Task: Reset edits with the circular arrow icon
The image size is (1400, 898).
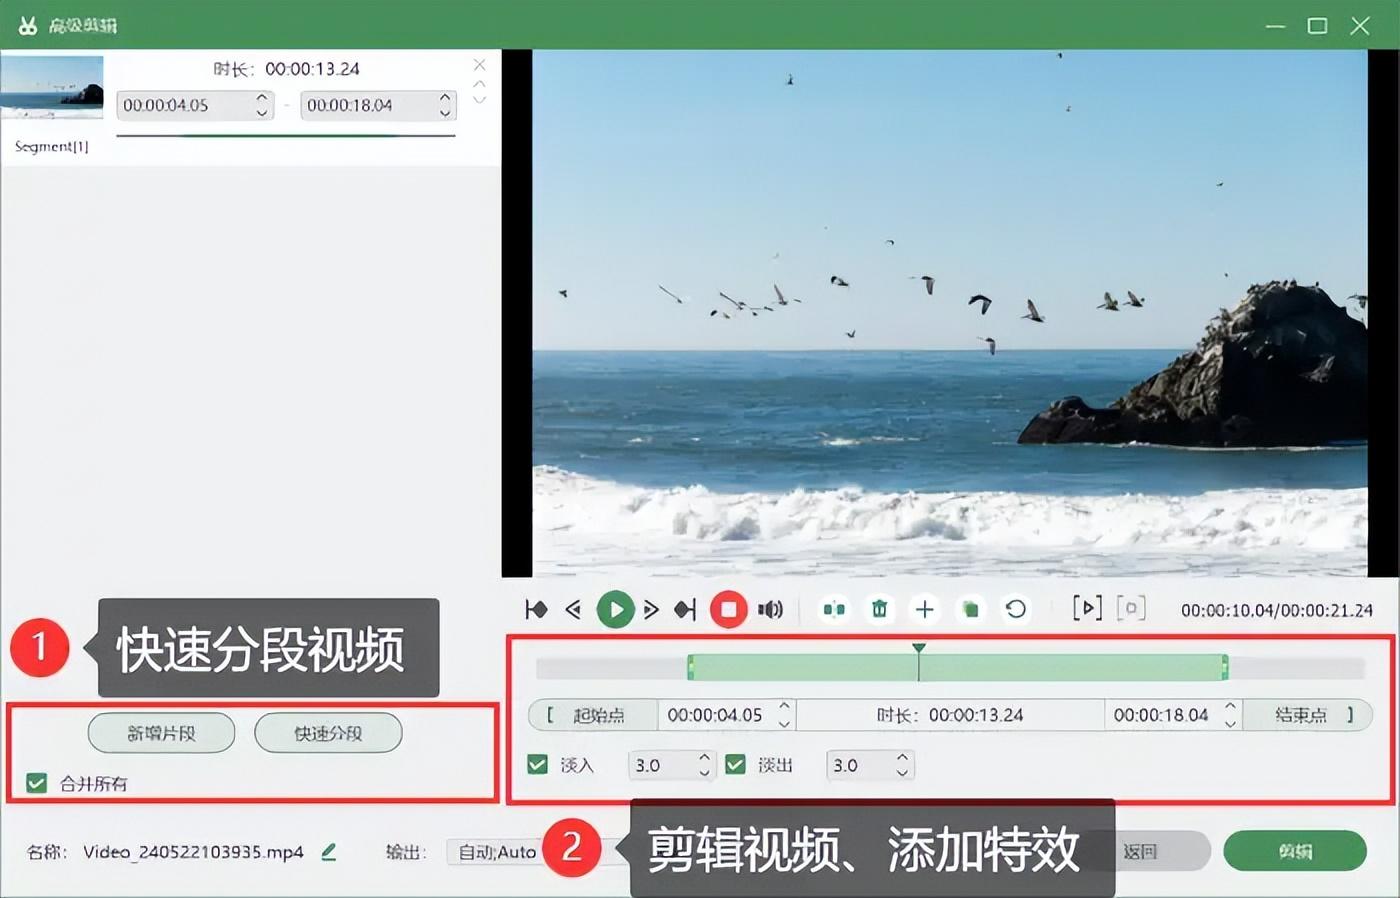Action: pyautogui.click(x=1016, y=609)
